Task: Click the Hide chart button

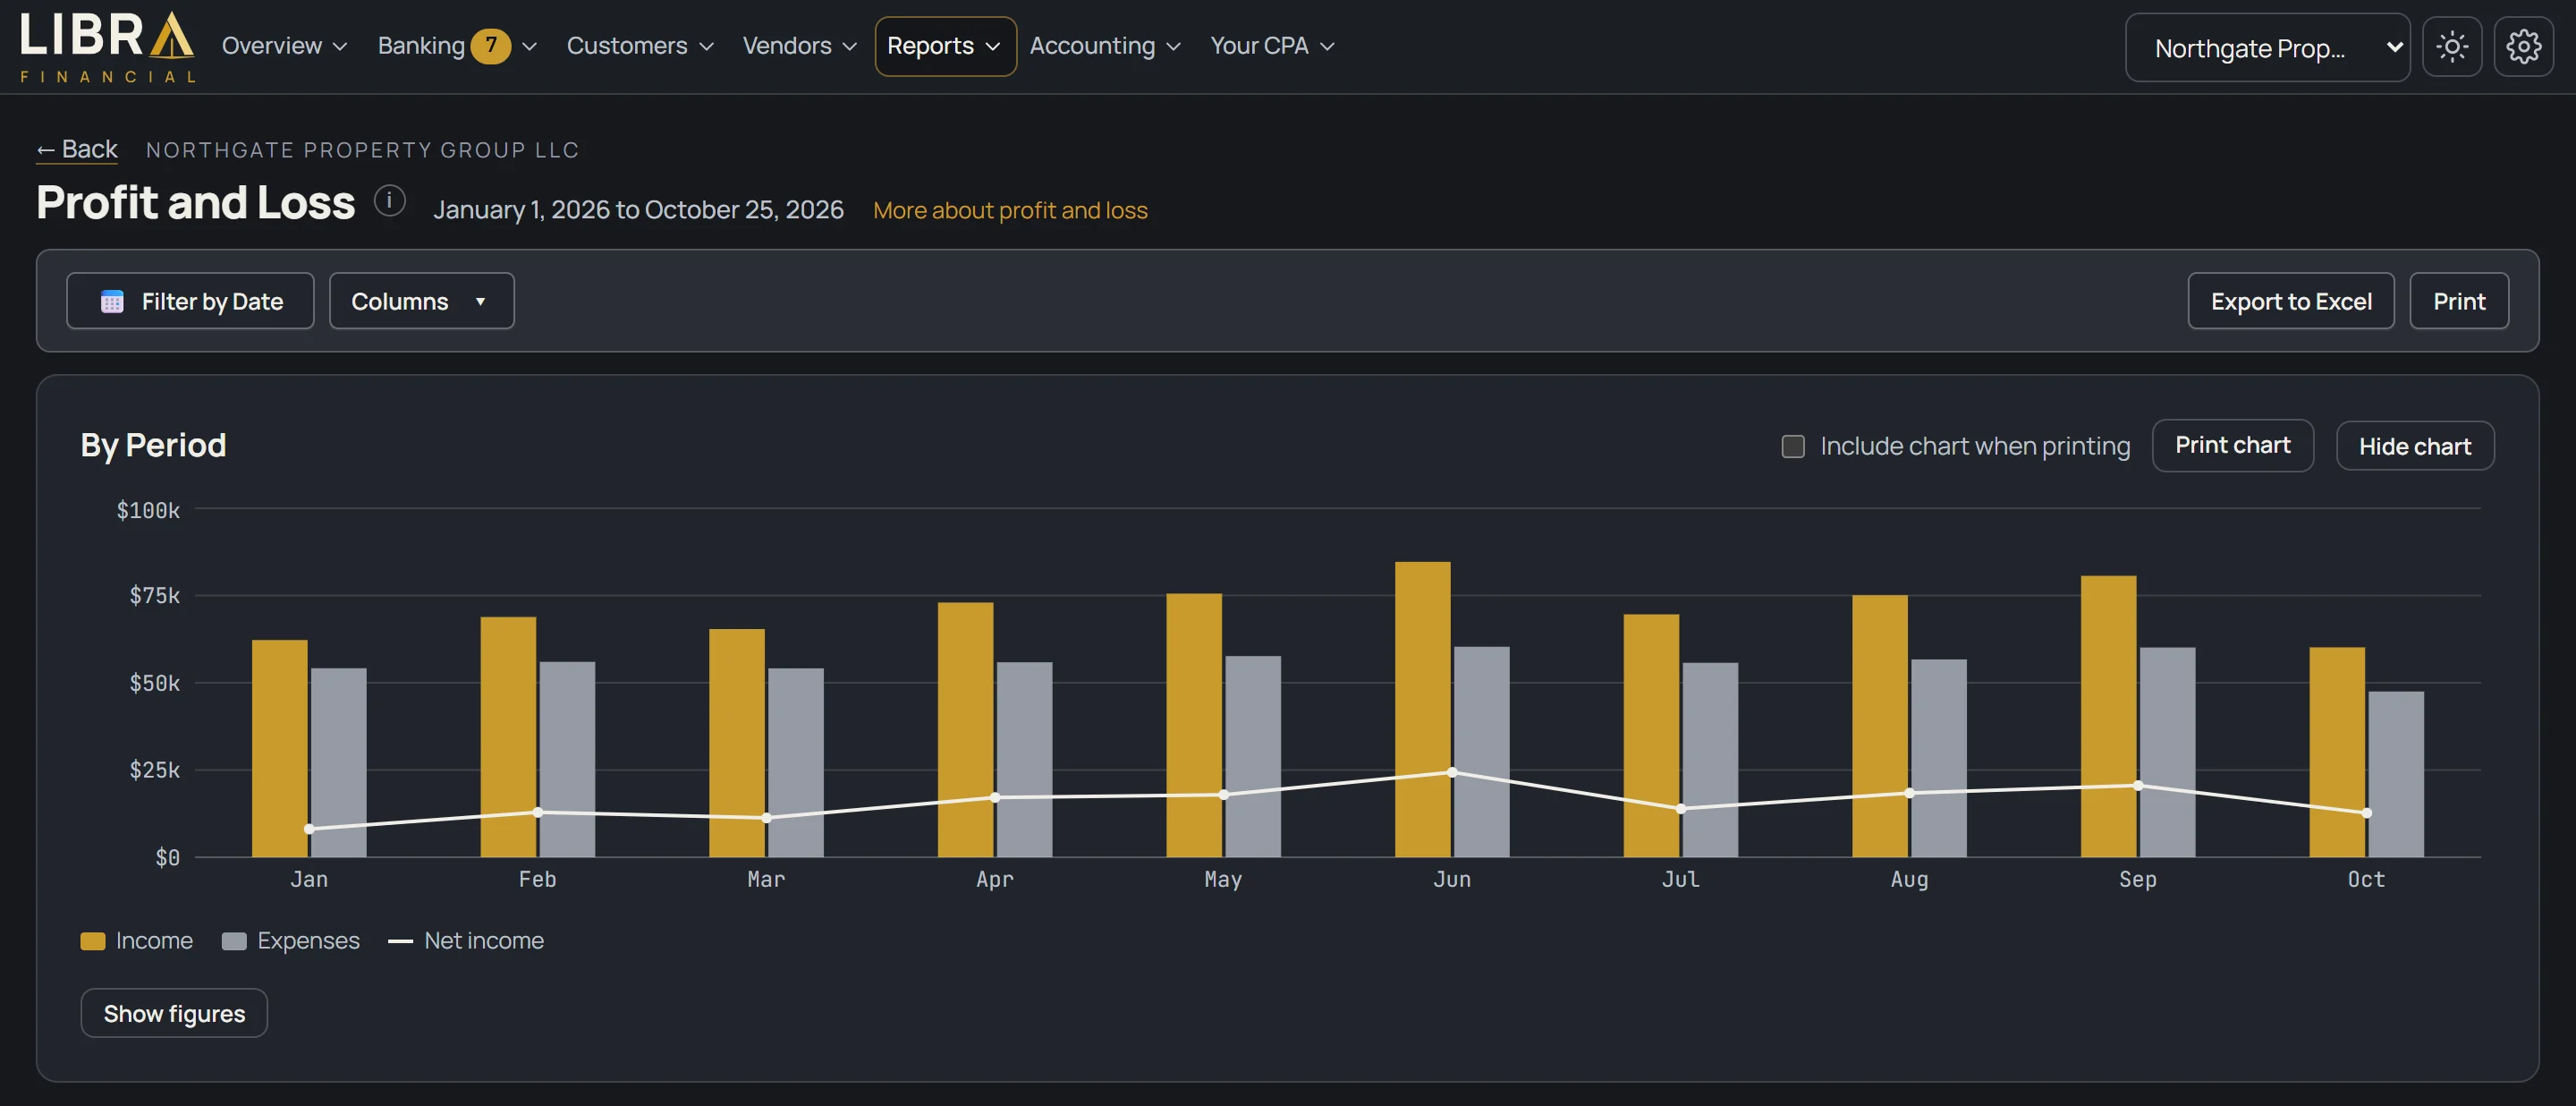Action: pyautogui.click(x=2414, y=446)
